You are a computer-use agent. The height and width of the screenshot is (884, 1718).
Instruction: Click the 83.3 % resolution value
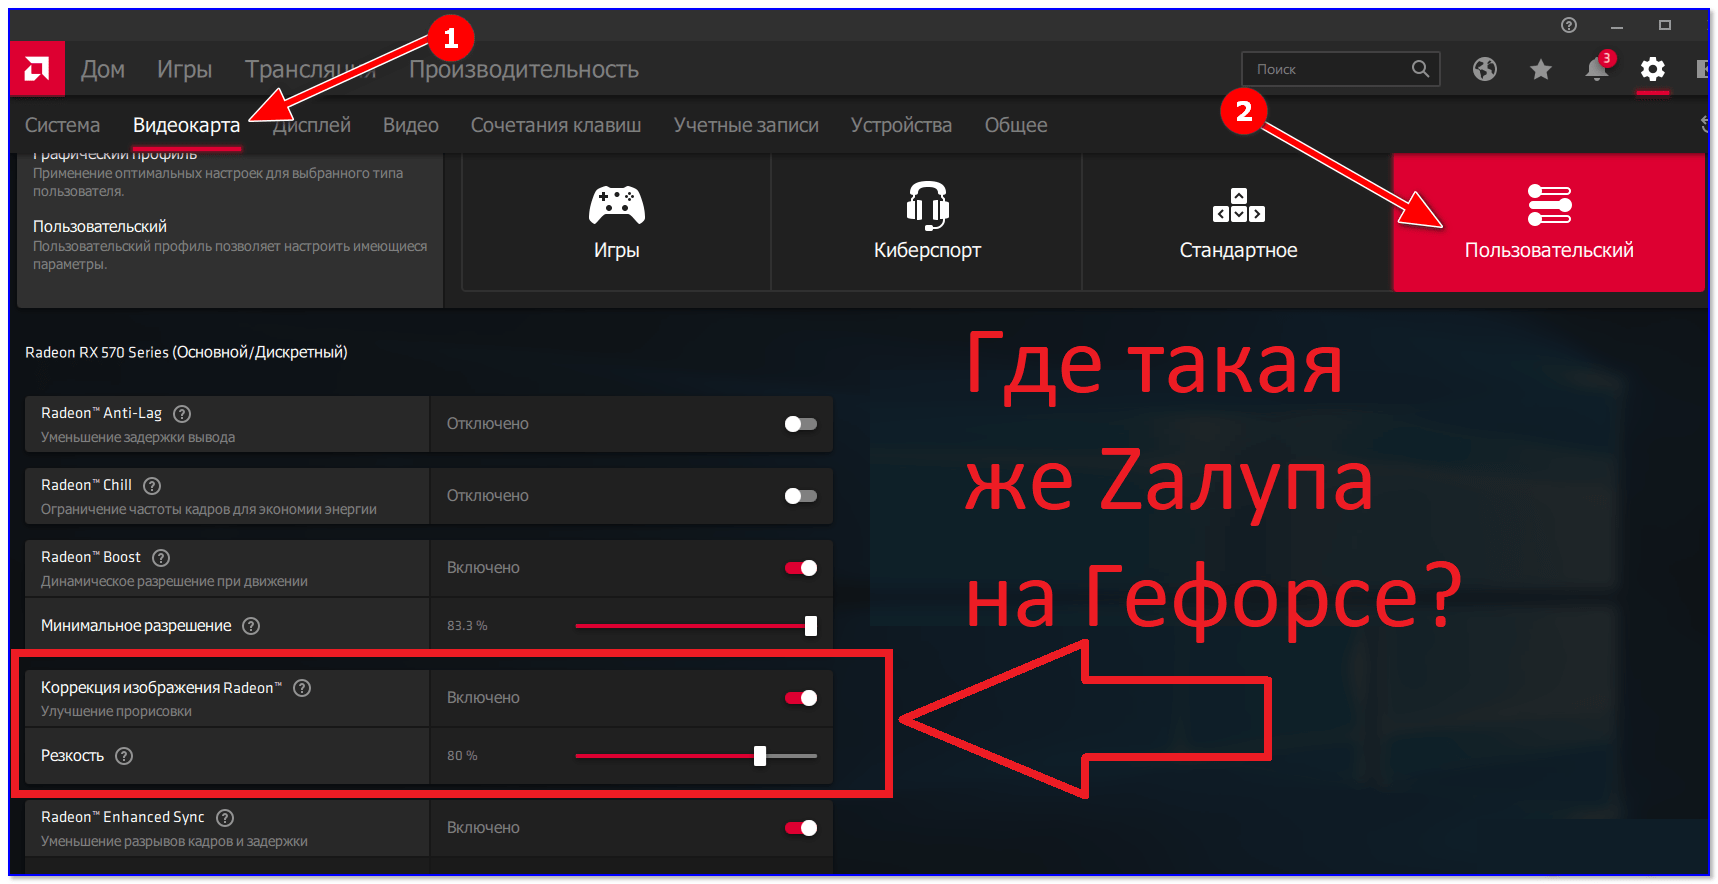point(467,626)
